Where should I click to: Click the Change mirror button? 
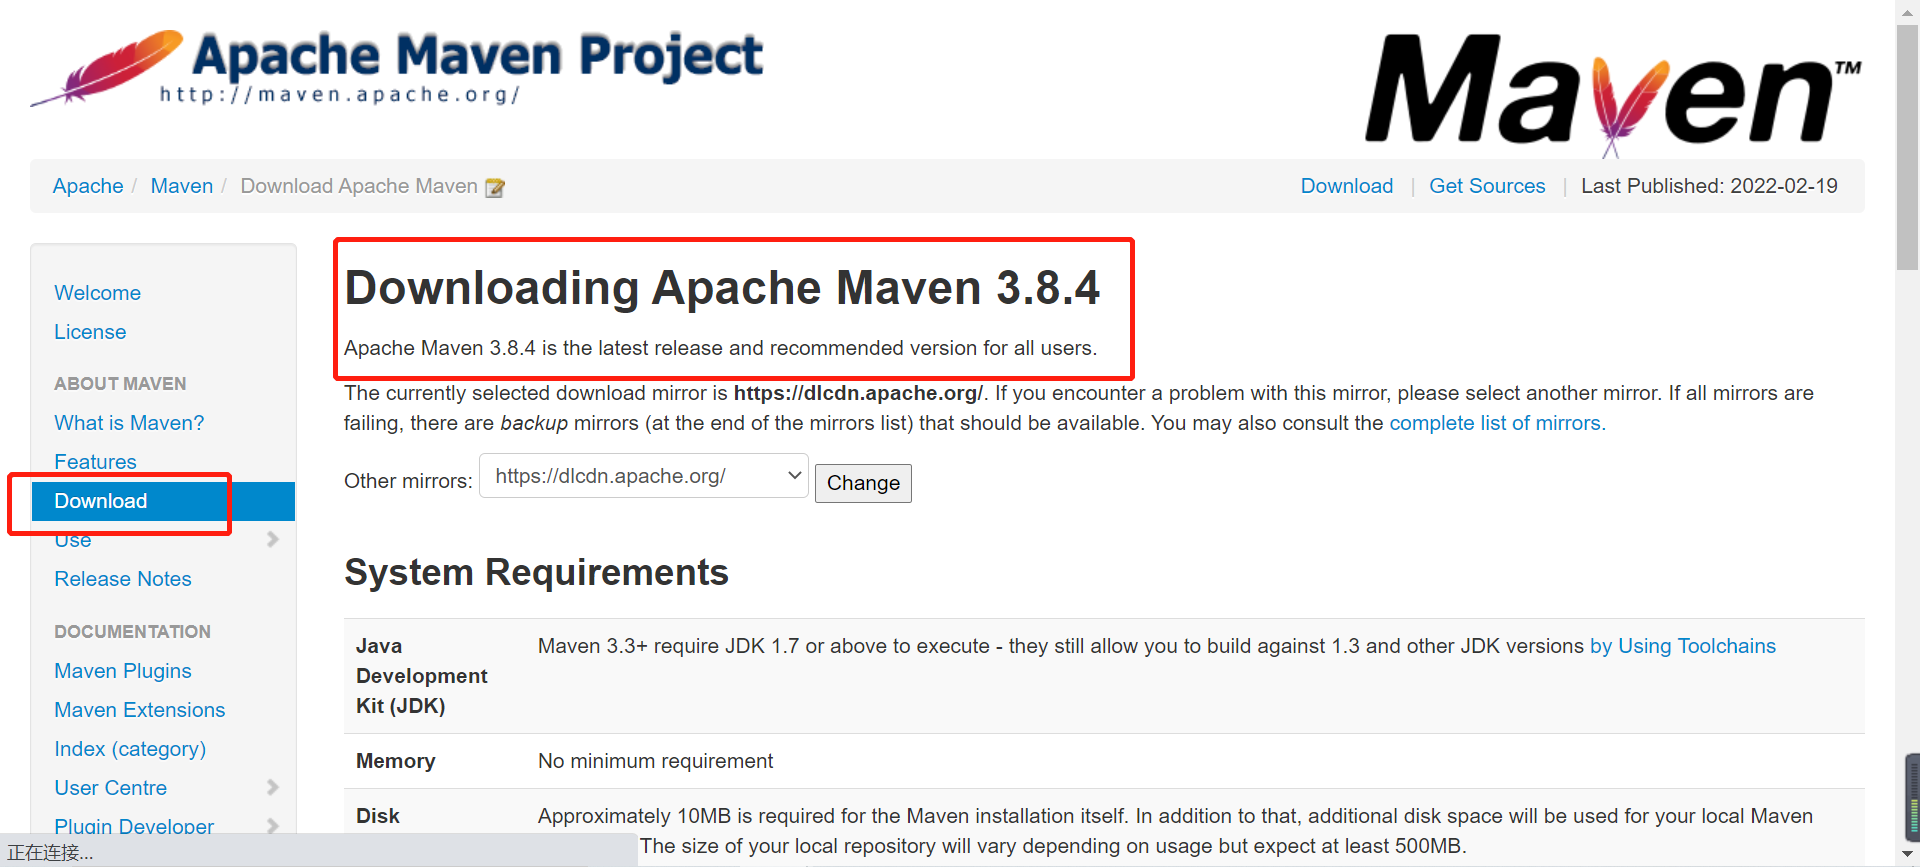click(863, 483)
